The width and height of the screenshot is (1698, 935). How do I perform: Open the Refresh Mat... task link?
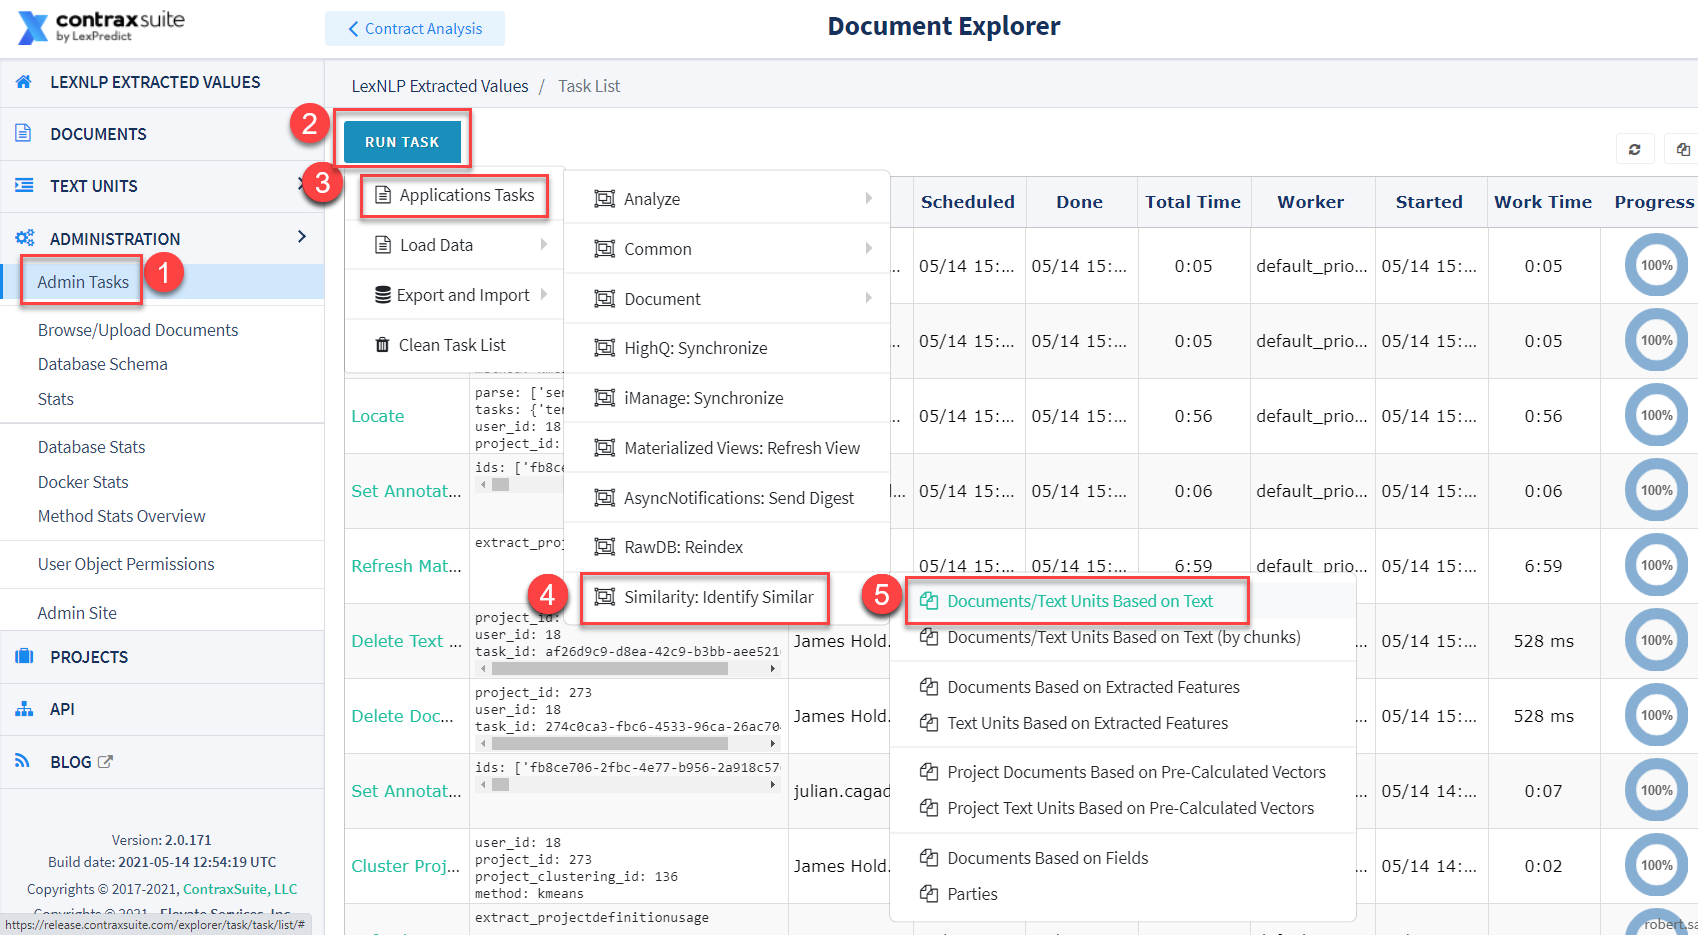tap(406, 566)
